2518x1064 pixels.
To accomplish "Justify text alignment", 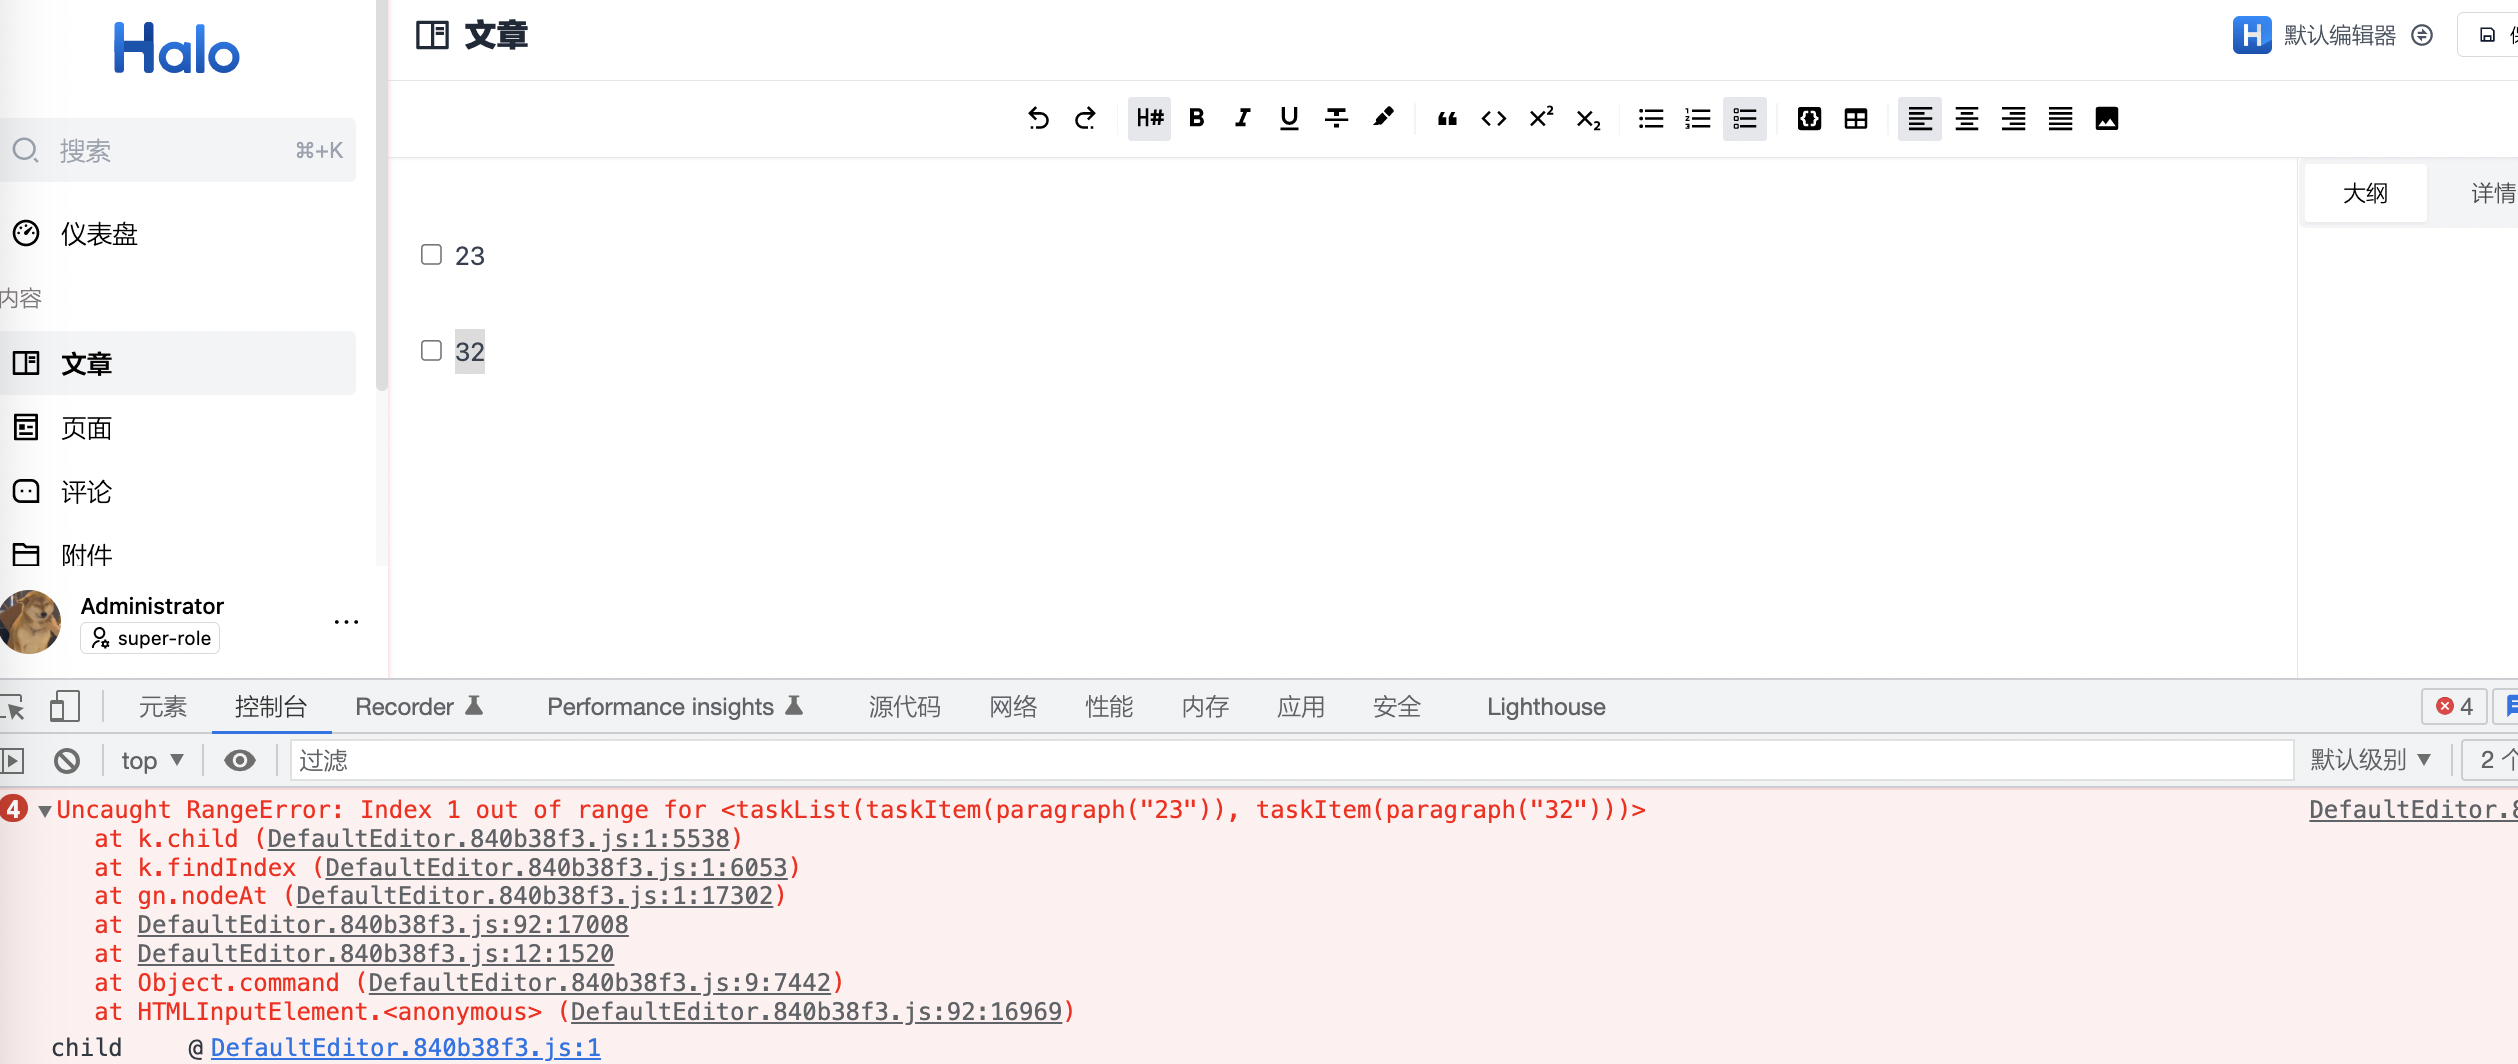I will tap(2060, 119).
